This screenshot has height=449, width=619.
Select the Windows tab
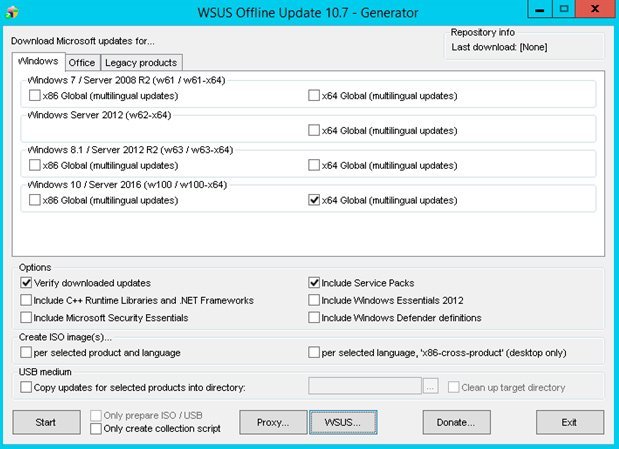[38, 61]
